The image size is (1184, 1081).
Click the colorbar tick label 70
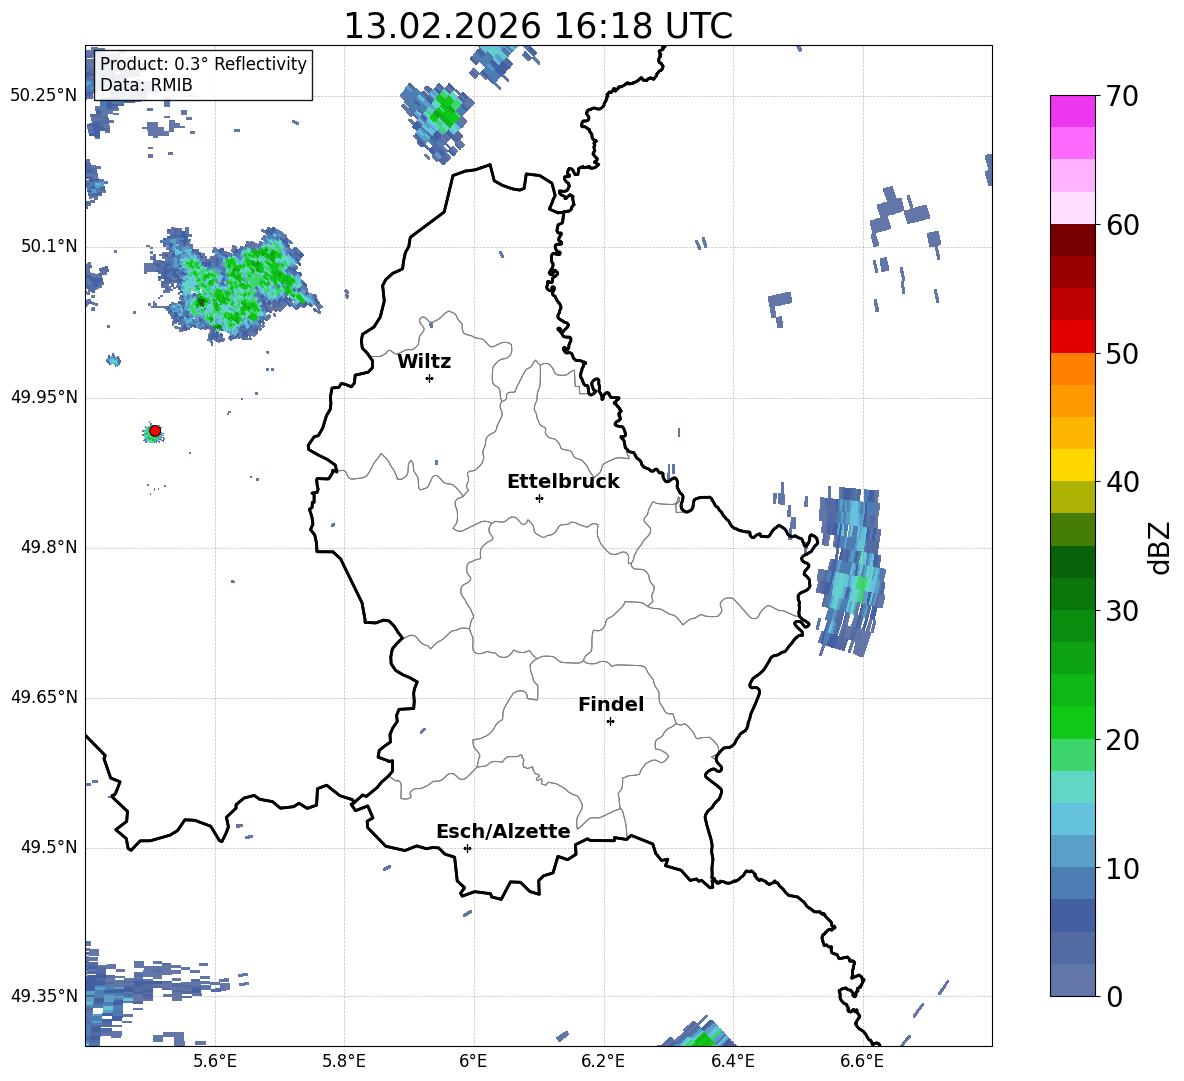1121,96
